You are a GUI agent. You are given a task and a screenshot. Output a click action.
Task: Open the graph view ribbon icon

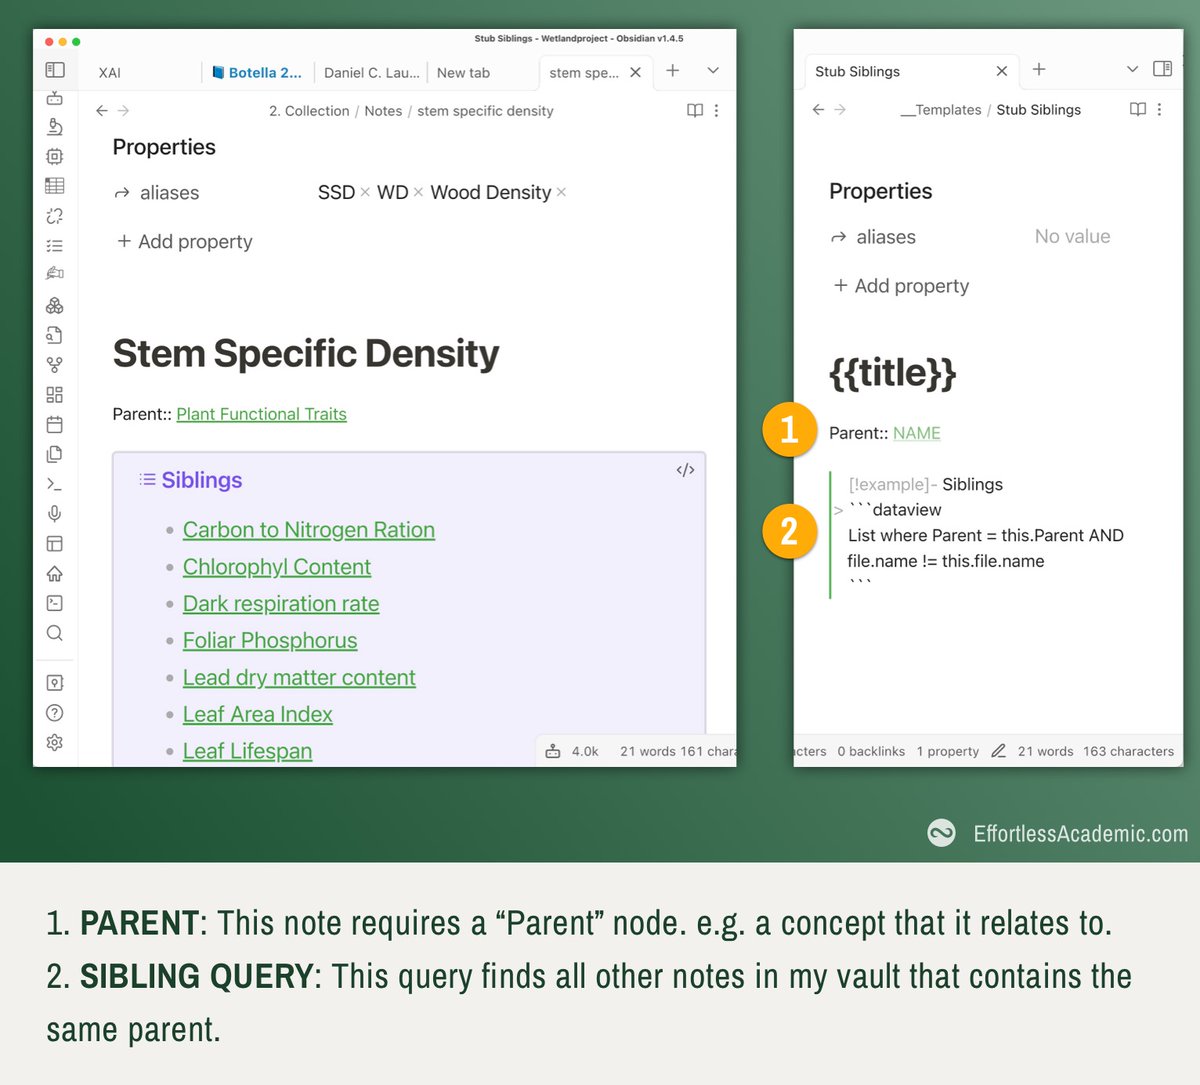coord(55,365)
